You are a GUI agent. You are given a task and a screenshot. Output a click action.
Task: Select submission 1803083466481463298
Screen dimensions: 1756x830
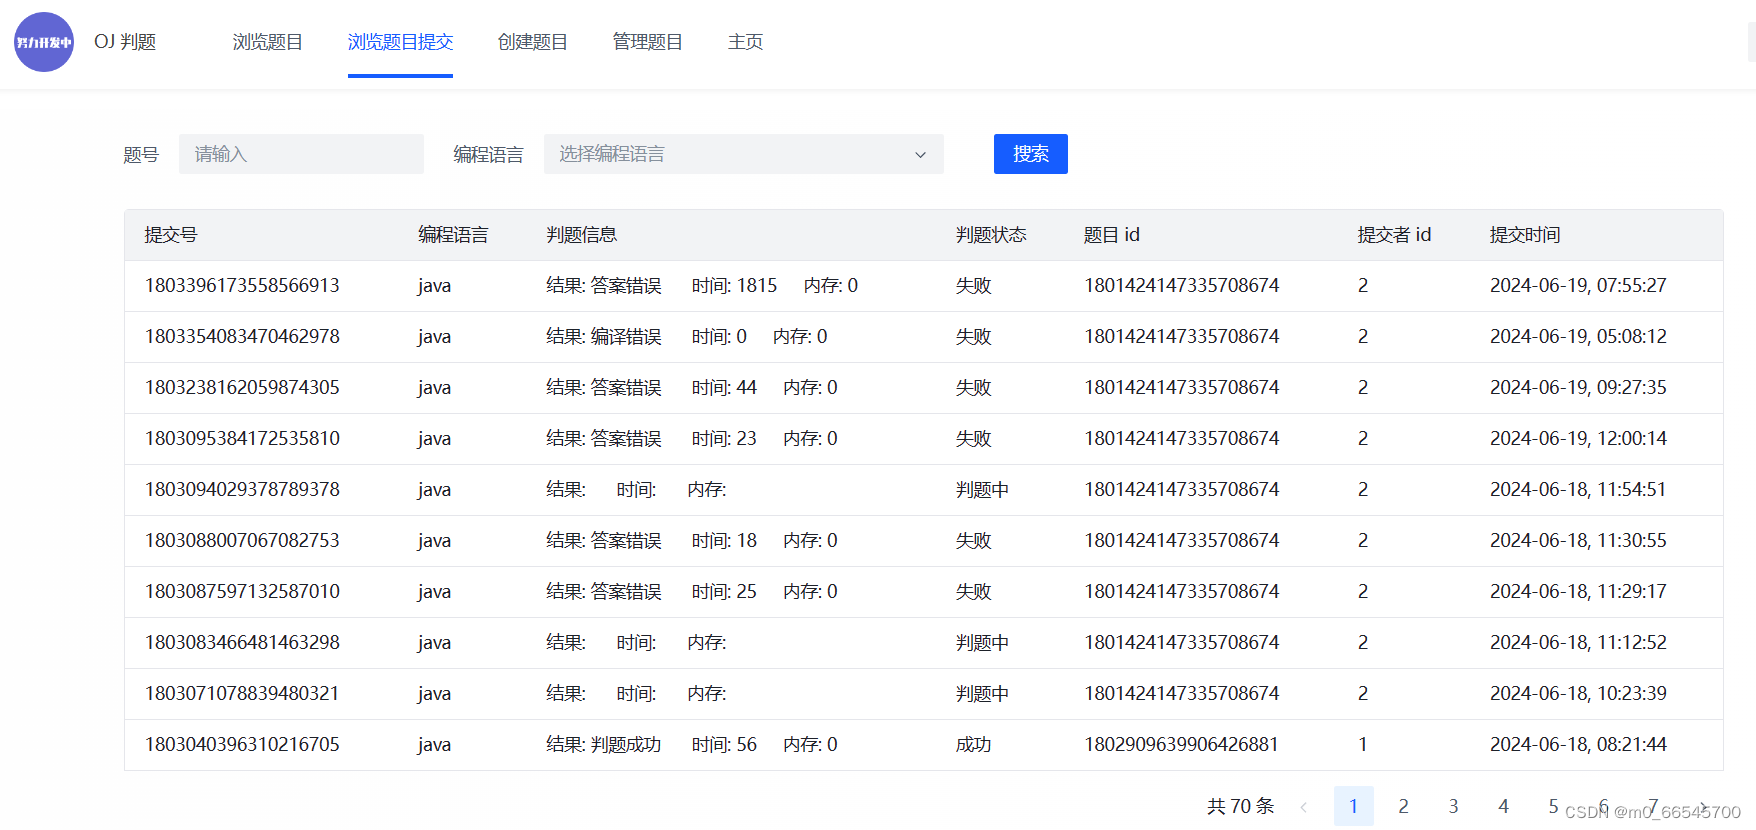(242, 643)
